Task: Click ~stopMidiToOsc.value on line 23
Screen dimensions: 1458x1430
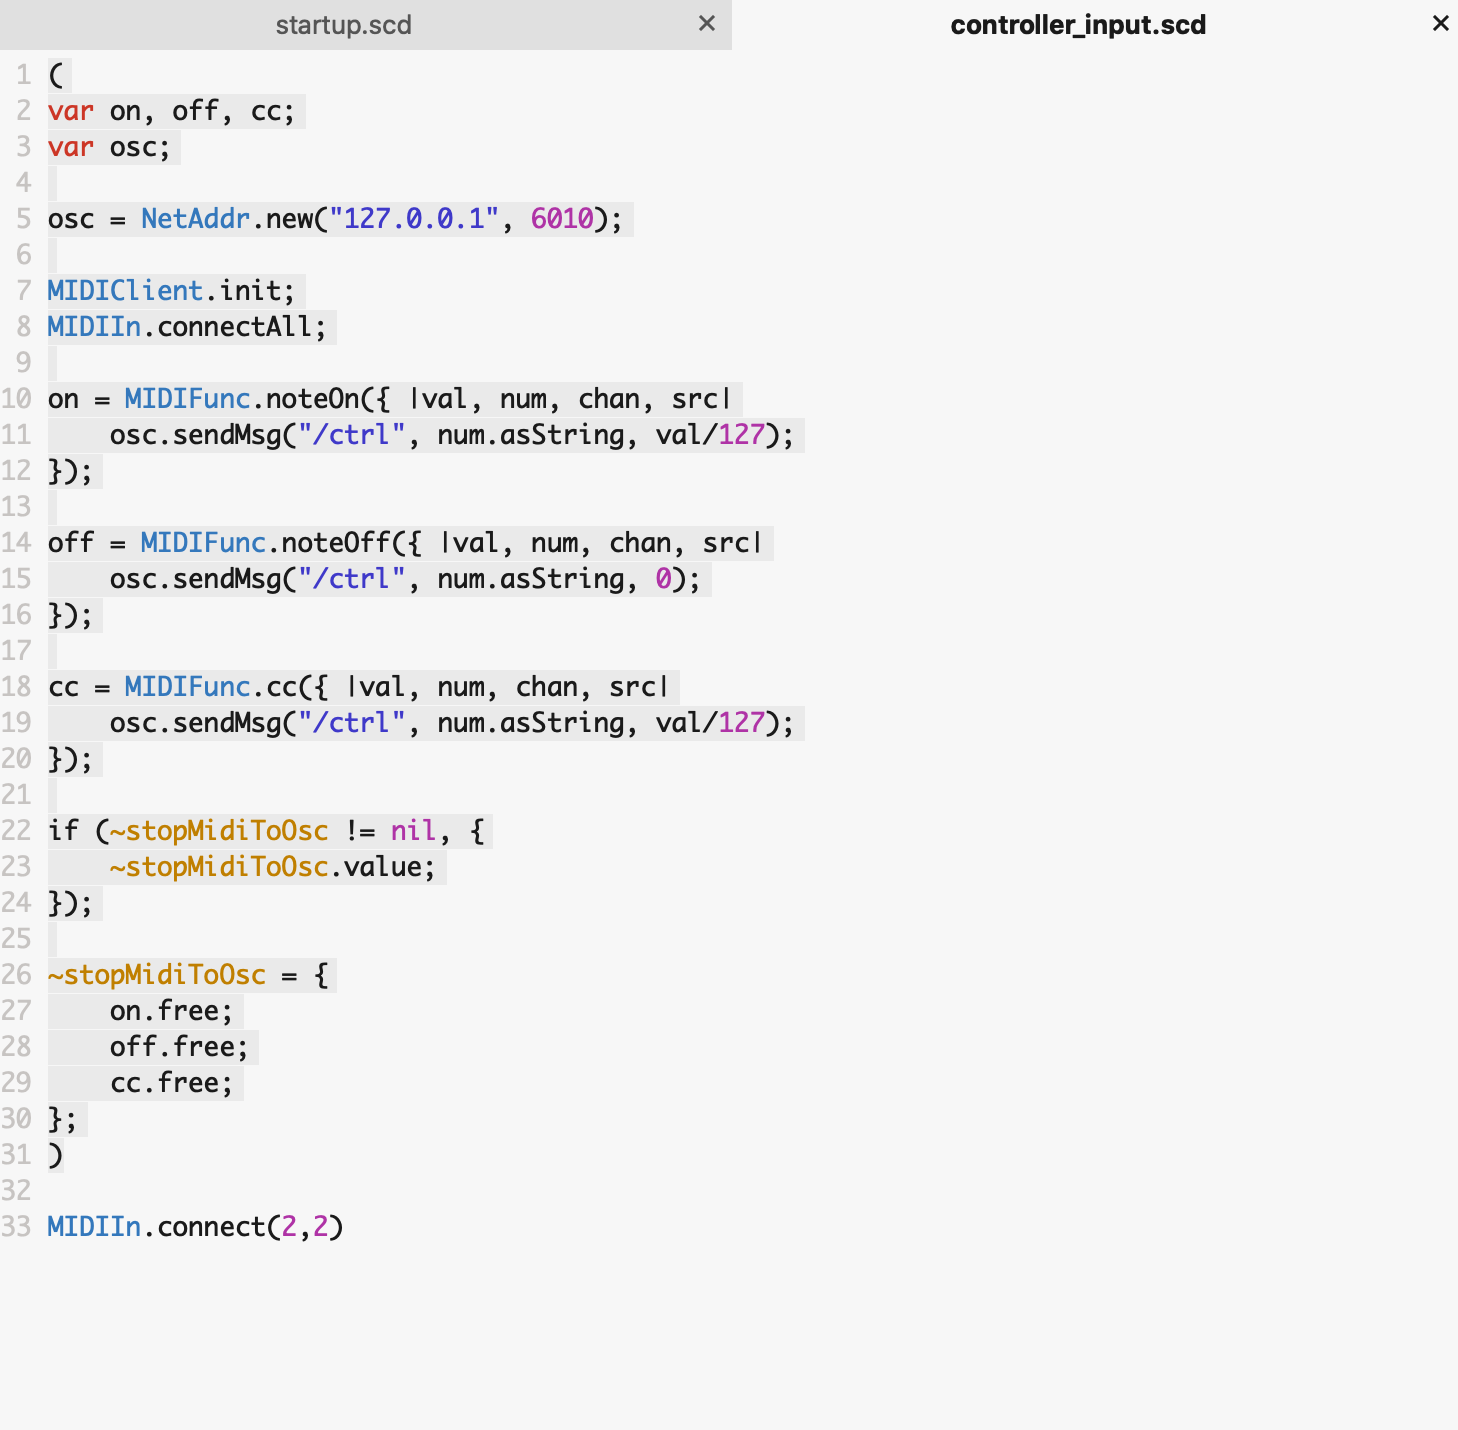Action: point(272,867)
